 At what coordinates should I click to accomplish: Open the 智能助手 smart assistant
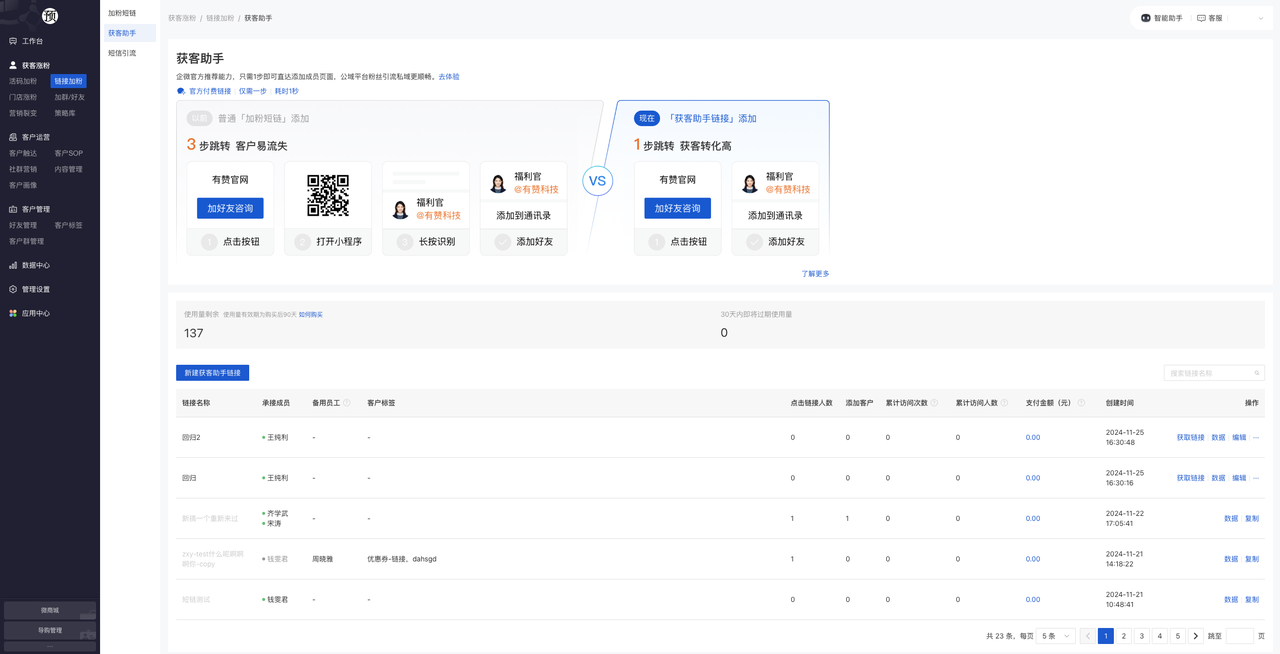1162,18
